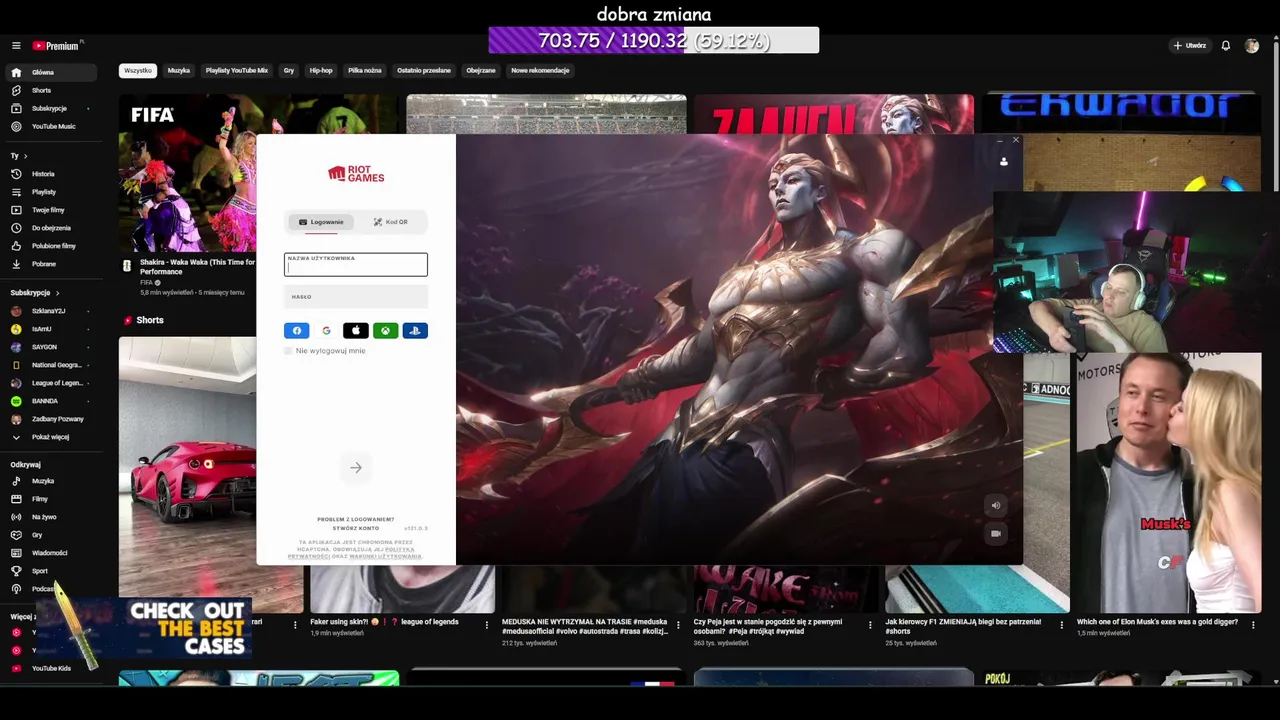Expand the 'Ty' section chevron

pyautogui.click(x=25, y=156)
